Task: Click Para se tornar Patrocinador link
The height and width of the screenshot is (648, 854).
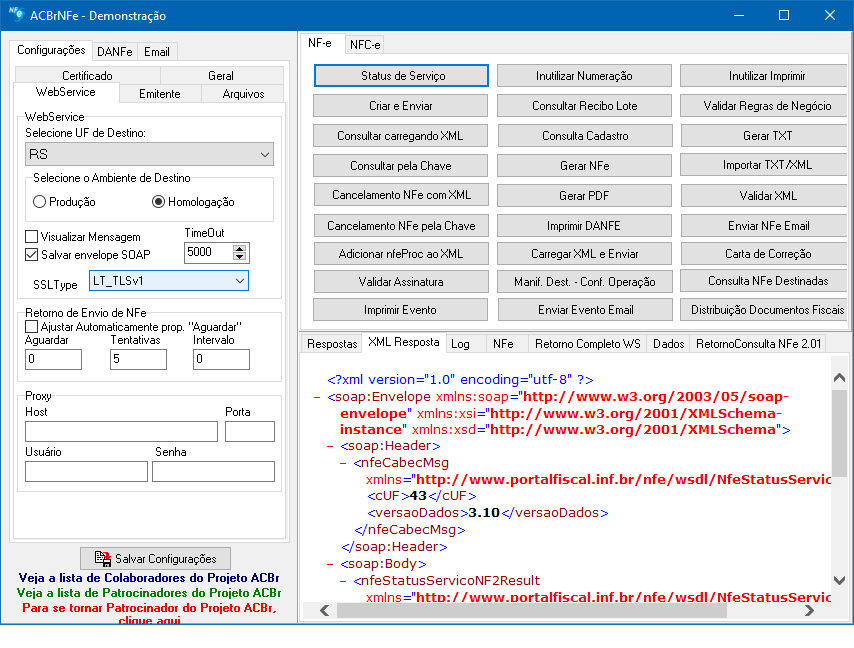Action: tap(149, 613)
